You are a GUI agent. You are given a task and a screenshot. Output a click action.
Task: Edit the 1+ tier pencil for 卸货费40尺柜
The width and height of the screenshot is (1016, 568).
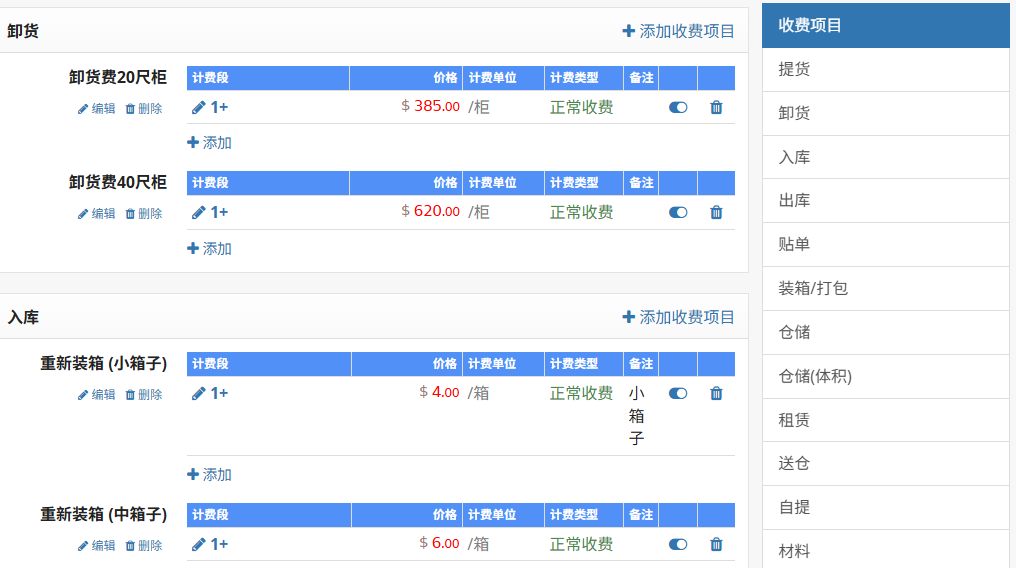pos(199,212)
